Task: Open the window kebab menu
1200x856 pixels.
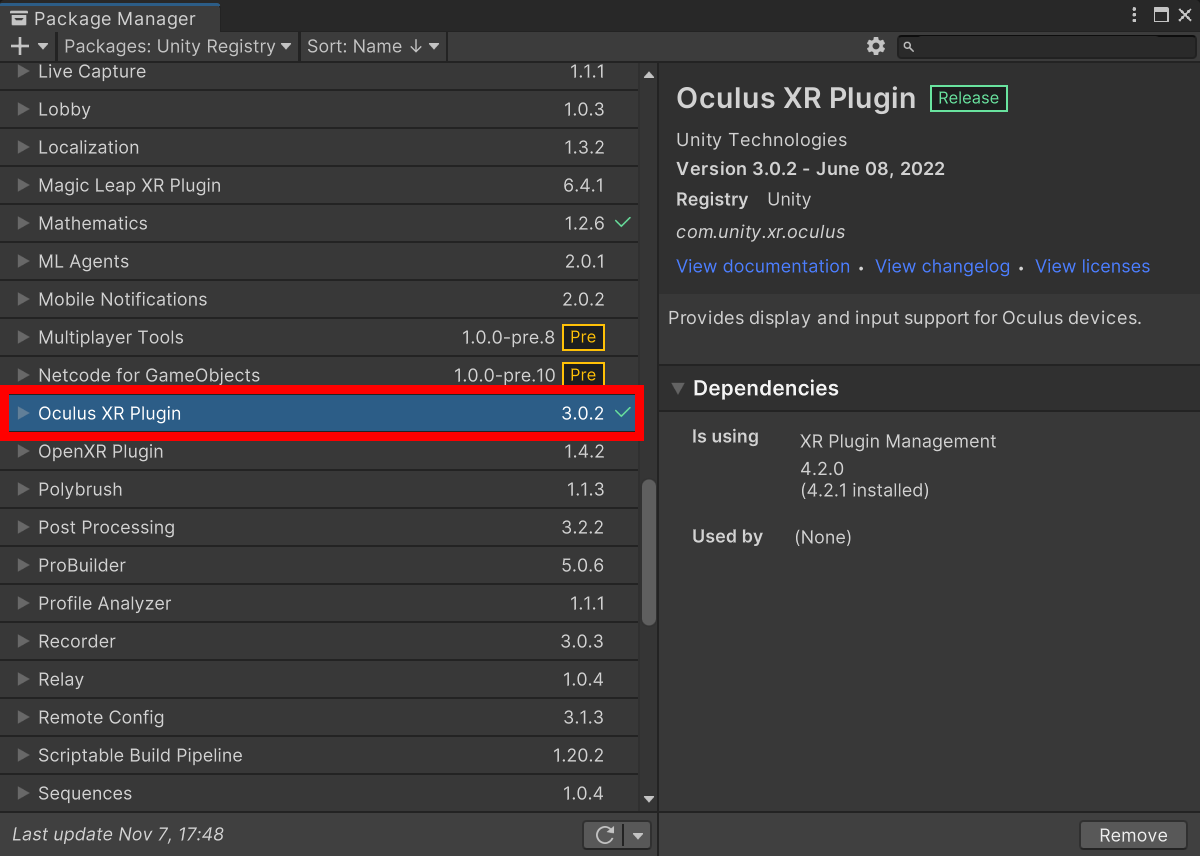Action: tap(1134, 14)
